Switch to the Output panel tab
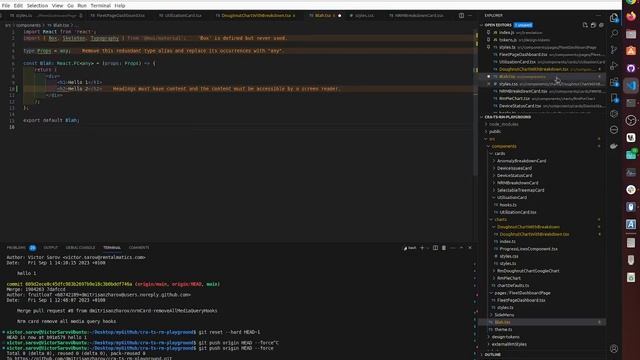Image resolution: width=640 pixels, height=360 pixels. (51, 248)
